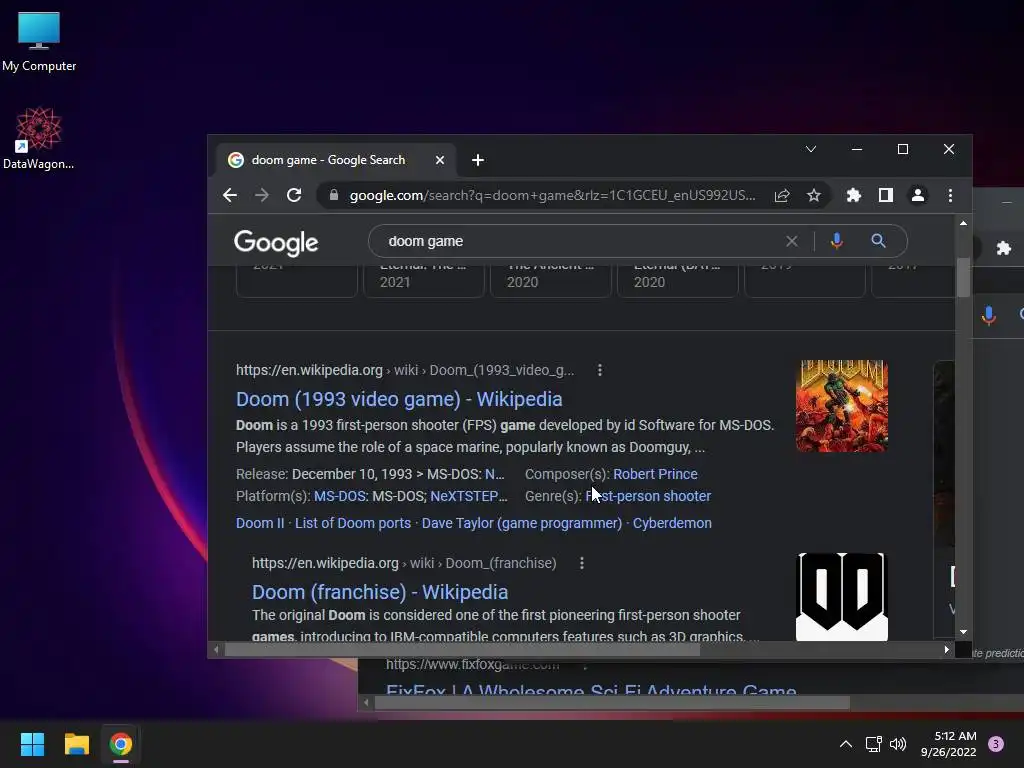Reload the Google search page
Viewport: 1024px width, 768px height.
[x=294, y=195]
